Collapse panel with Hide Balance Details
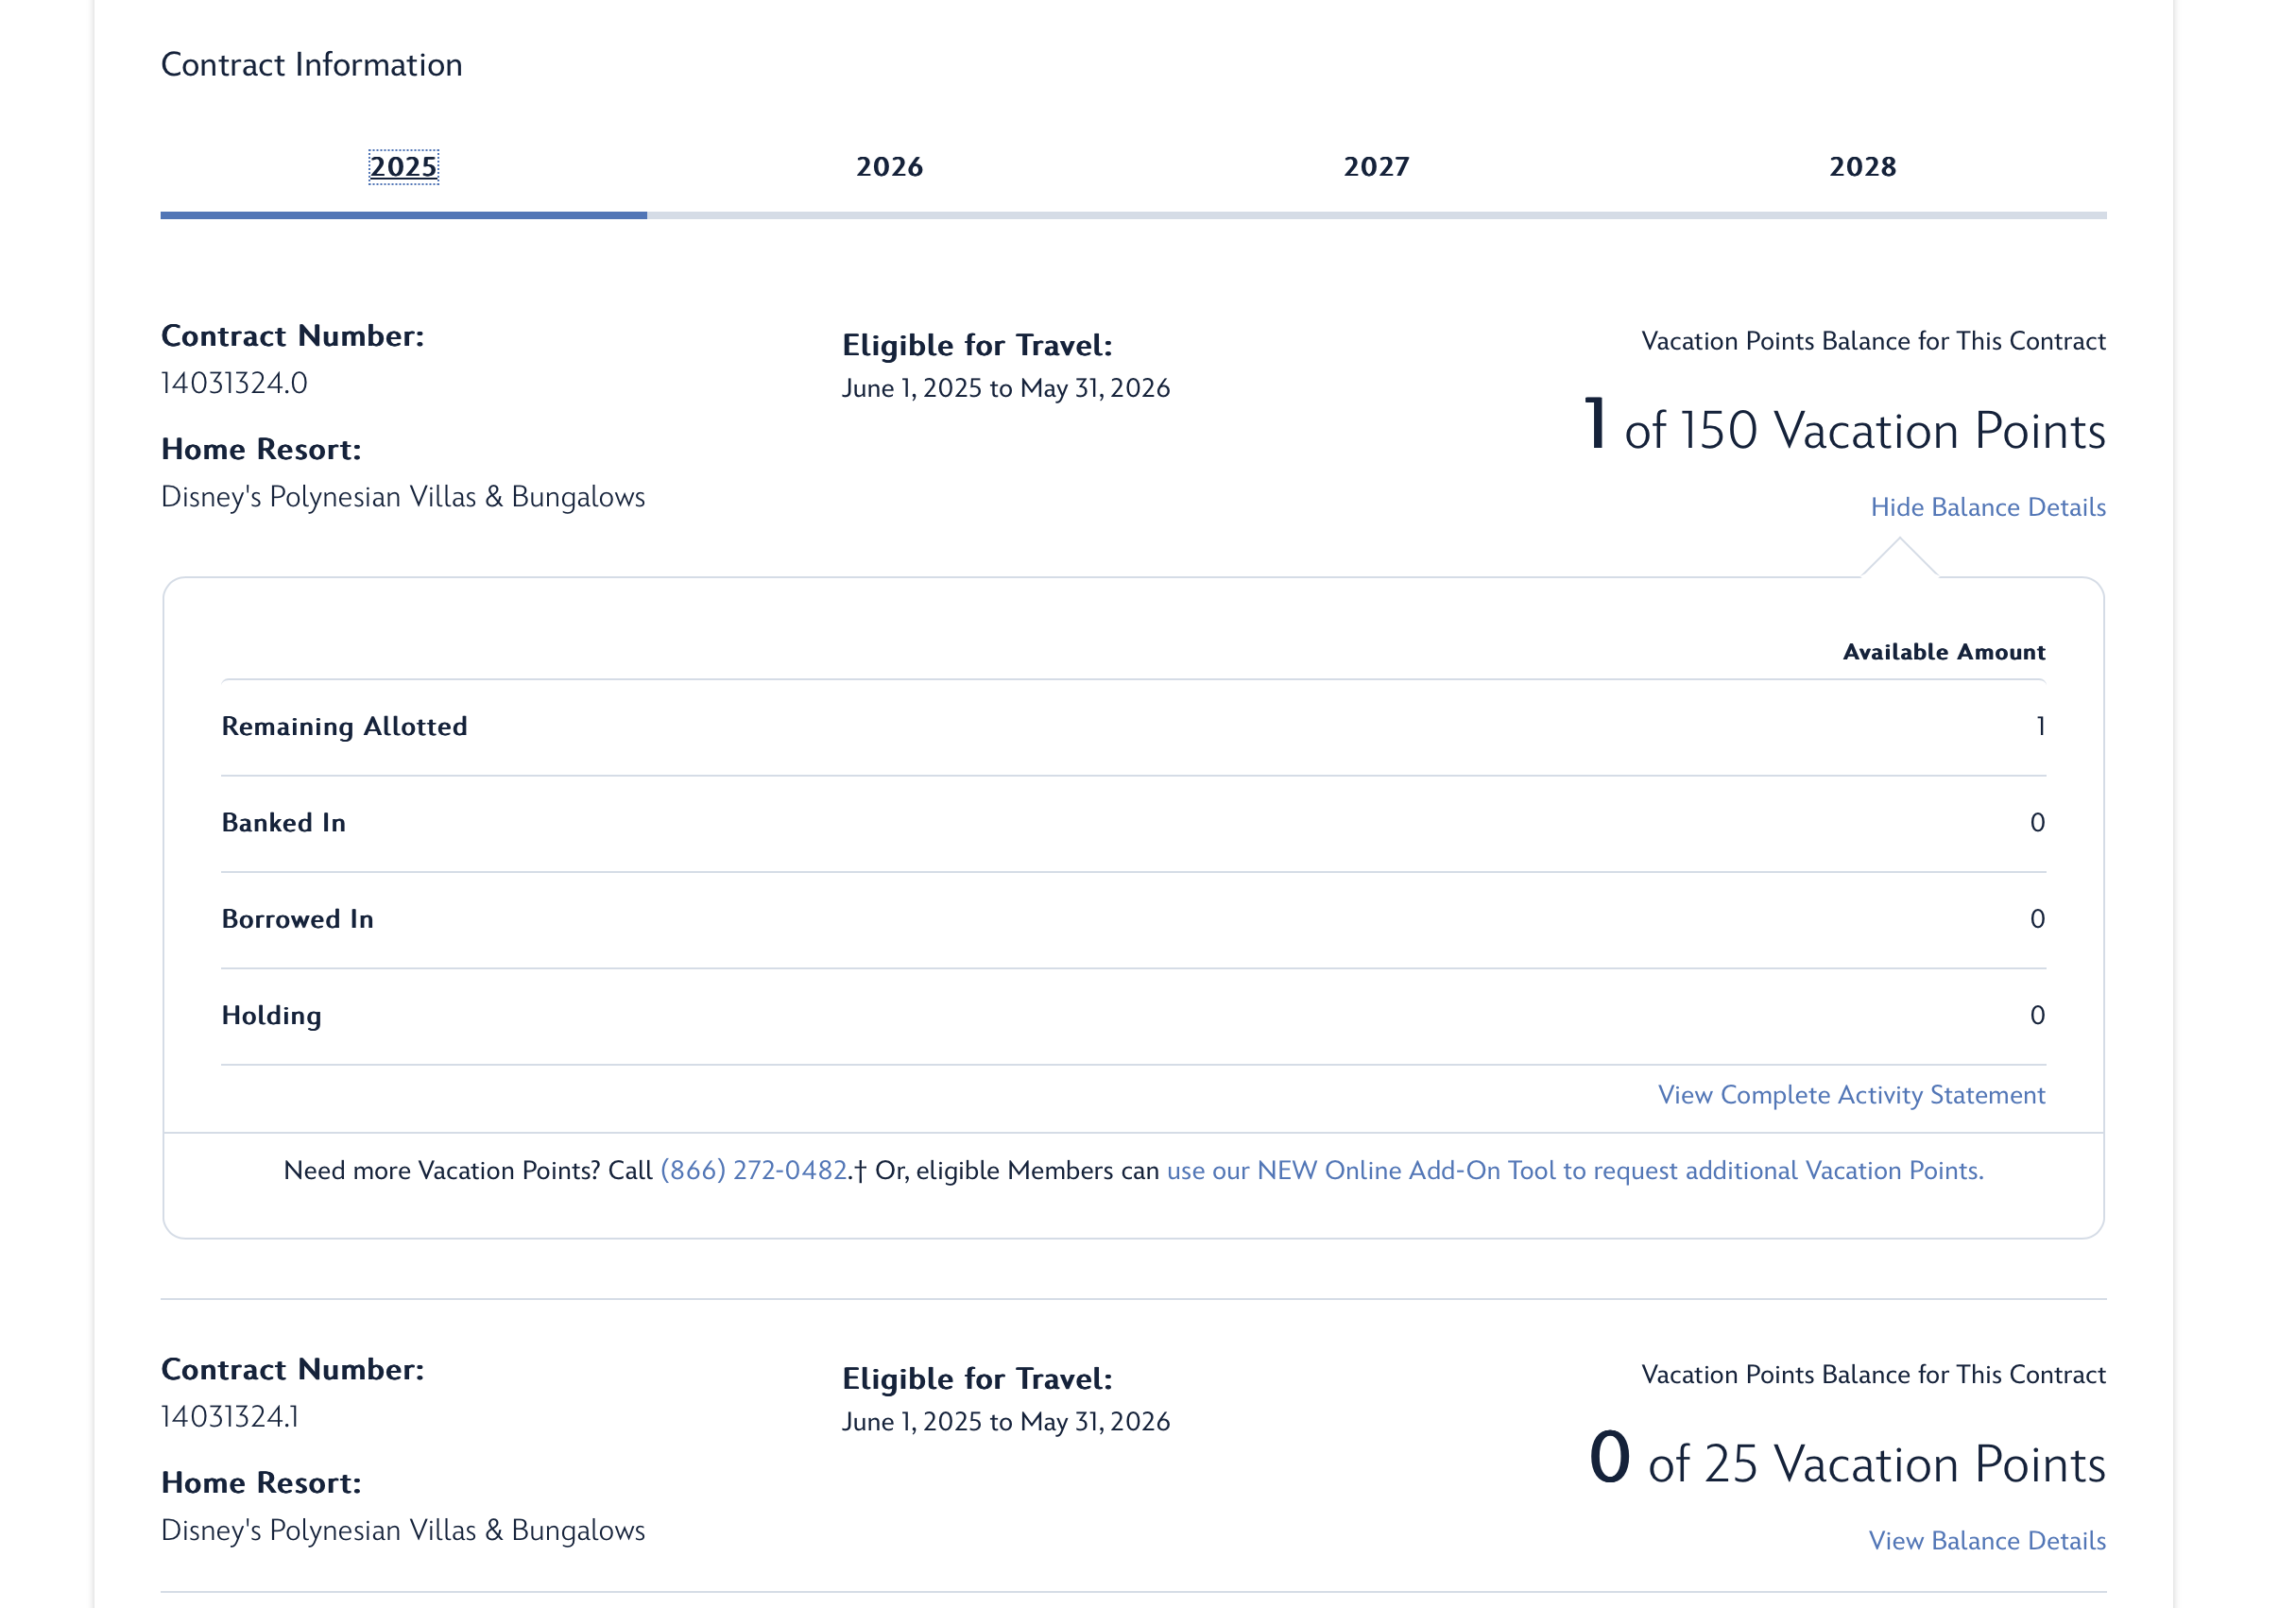Screen dimensions: 2296x1608 click(x=1987, y=507)
